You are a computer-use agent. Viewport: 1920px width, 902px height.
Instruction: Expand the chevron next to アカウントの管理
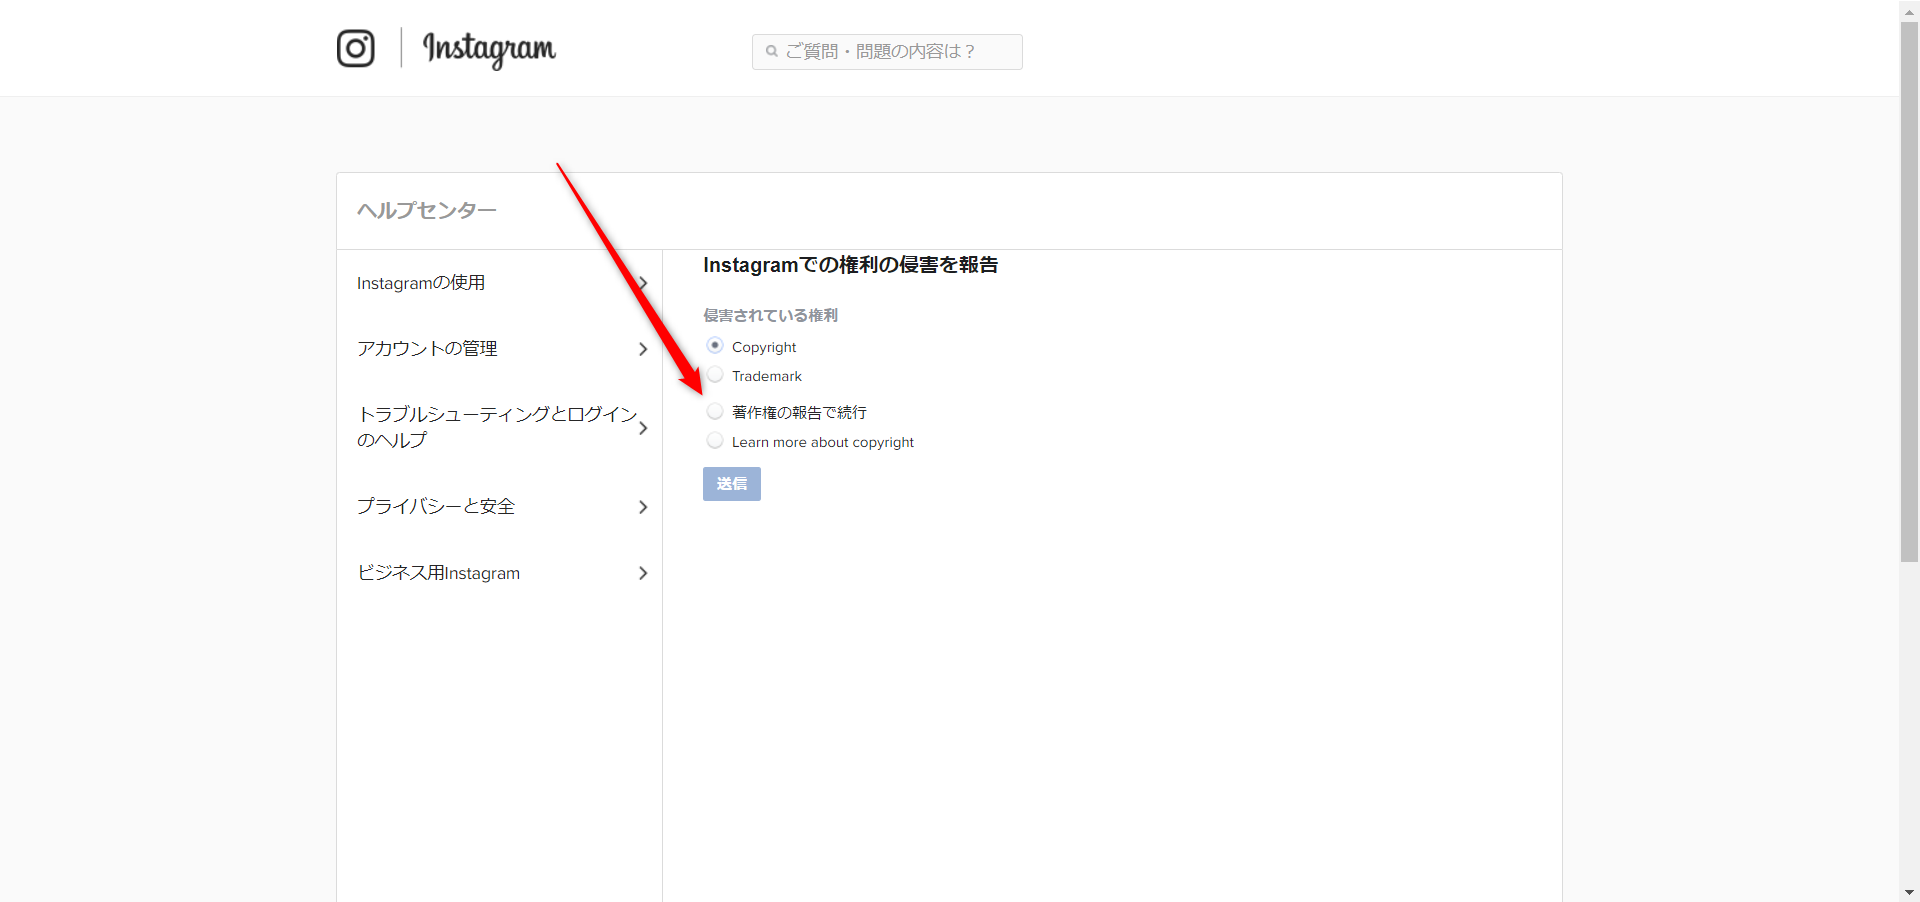click(643, 349)
